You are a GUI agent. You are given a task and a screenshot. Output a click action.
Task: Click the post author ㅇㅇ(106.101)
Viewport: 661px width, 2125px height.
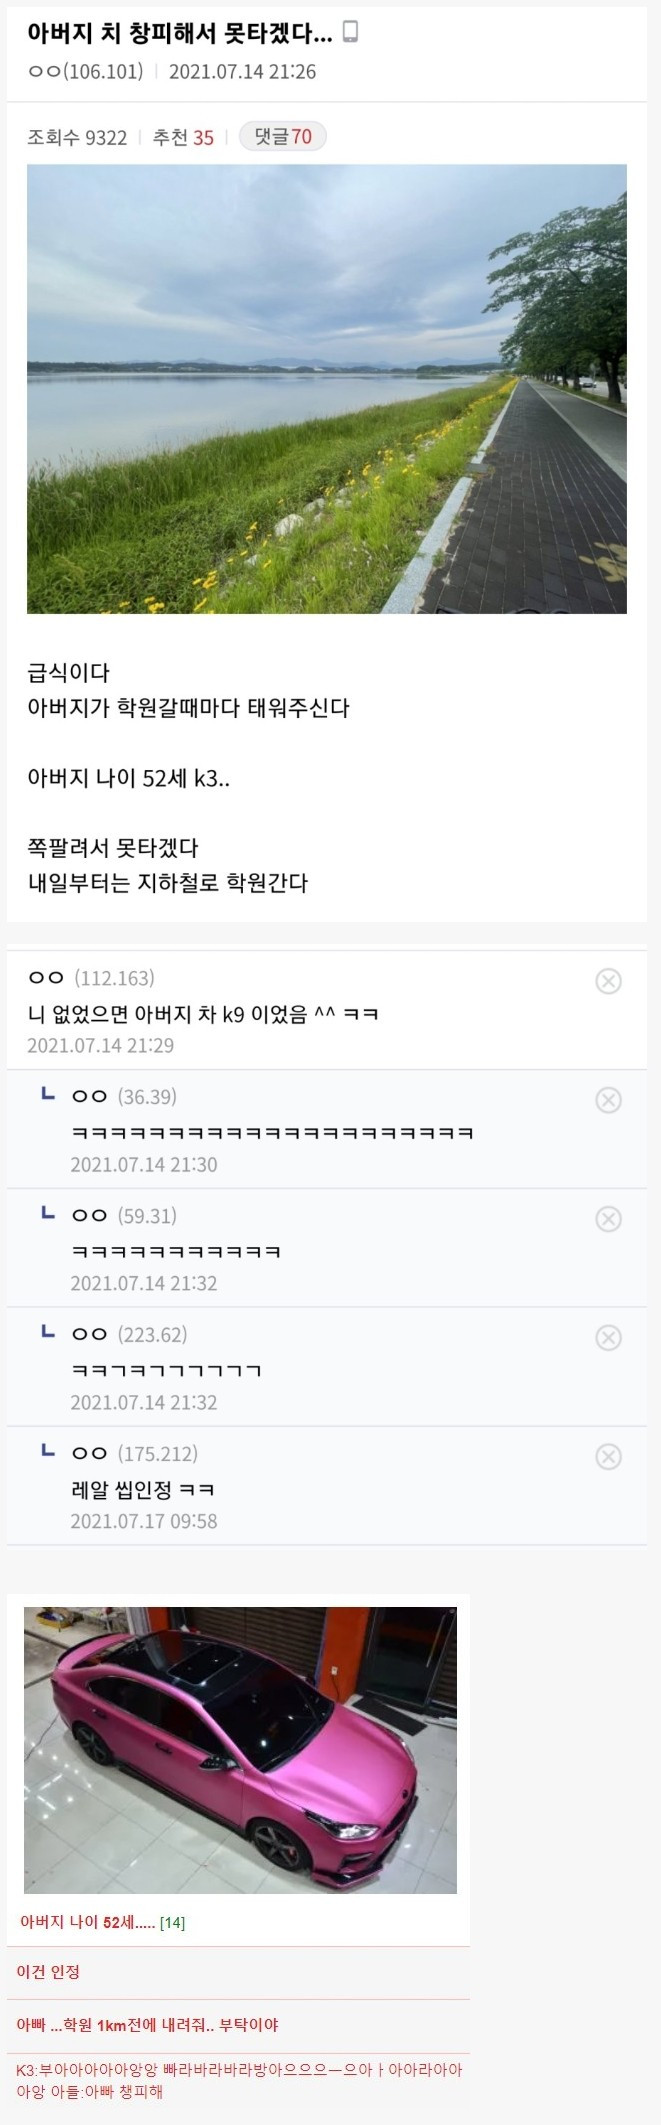tap(86, 72)
